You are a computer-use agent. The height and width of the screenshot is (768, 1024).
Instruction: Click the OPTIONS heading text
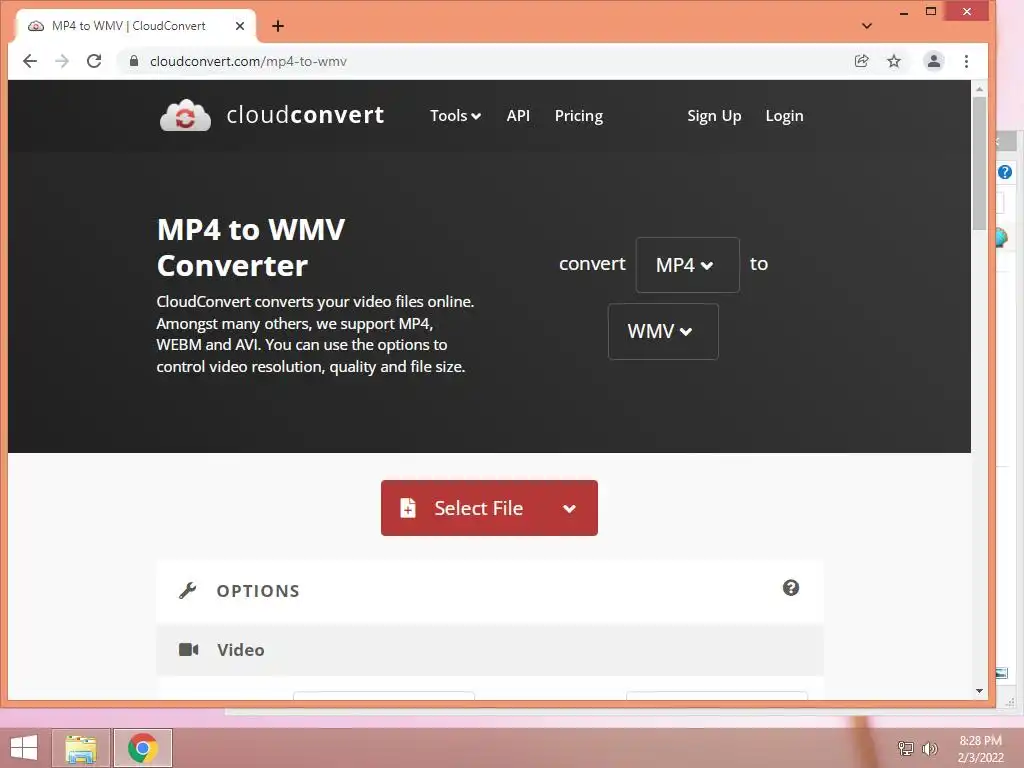pos(258,591)
